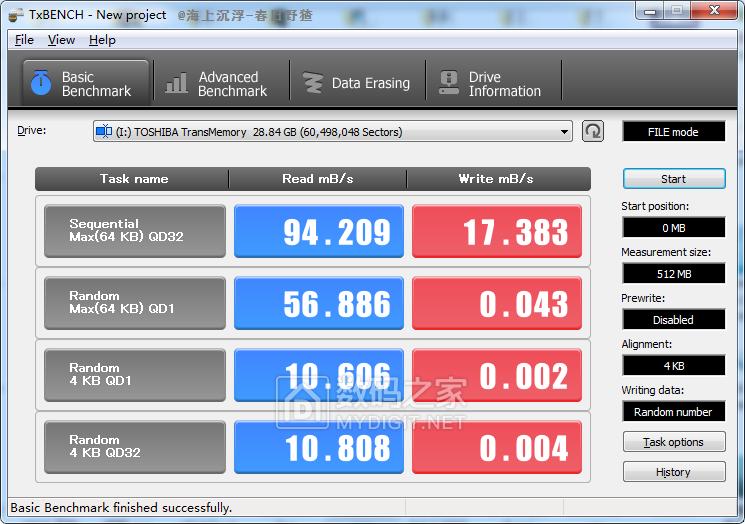
Task: Click the Drive Information icon
Action: [449, 84]
